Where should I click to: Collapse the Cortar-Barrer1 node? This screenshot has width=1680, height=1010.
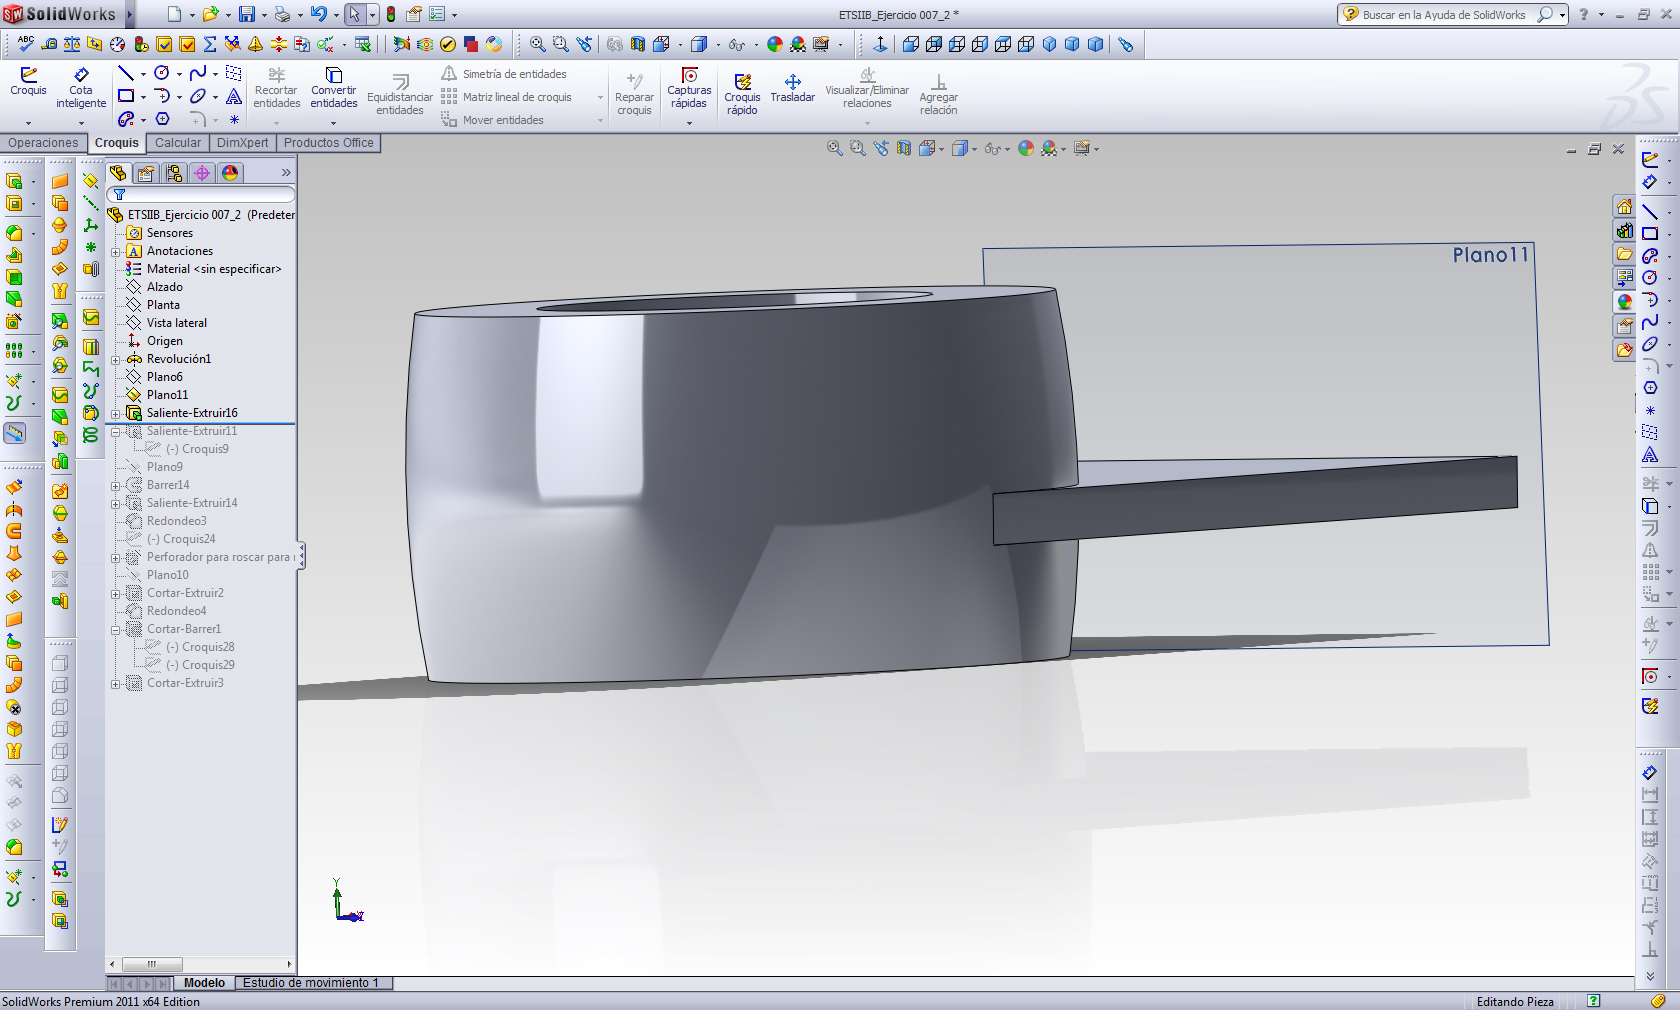(116, 630)
